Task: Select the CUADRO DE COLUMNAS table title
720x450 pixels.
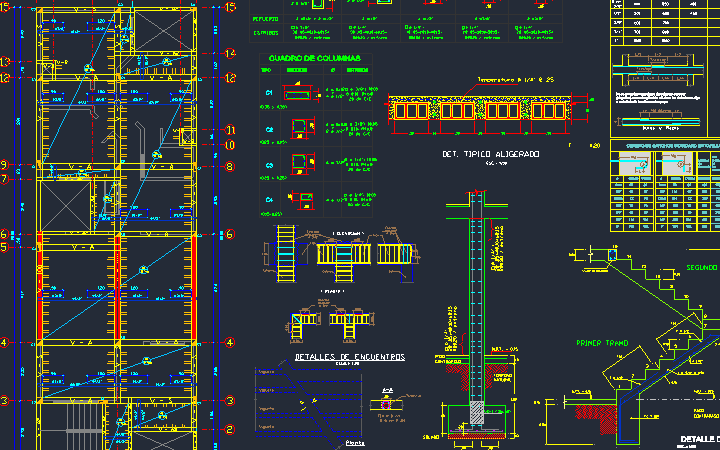Action: click(x=315, y=58)
